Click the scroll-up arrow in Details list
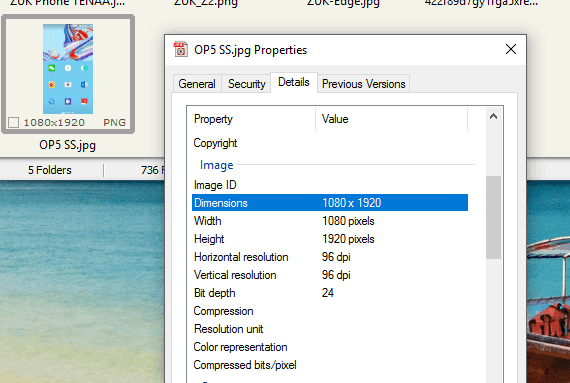 click(493, 117)
